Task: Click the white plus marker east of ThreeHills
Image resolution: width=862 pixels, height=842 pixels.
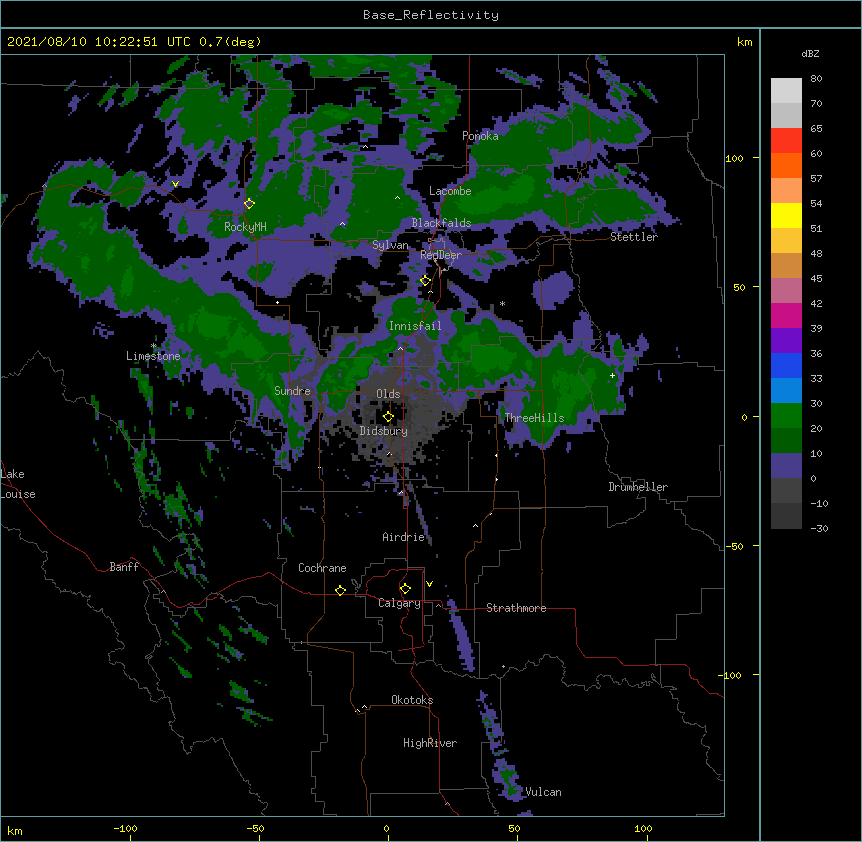Action: [612, 375]
